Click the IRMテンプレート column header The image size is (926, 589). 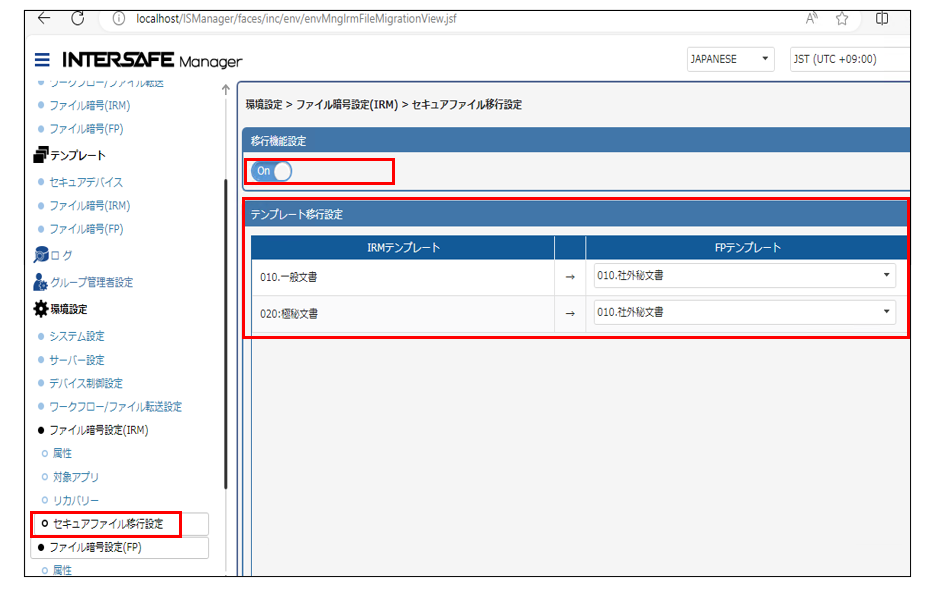tap(403, 248)
